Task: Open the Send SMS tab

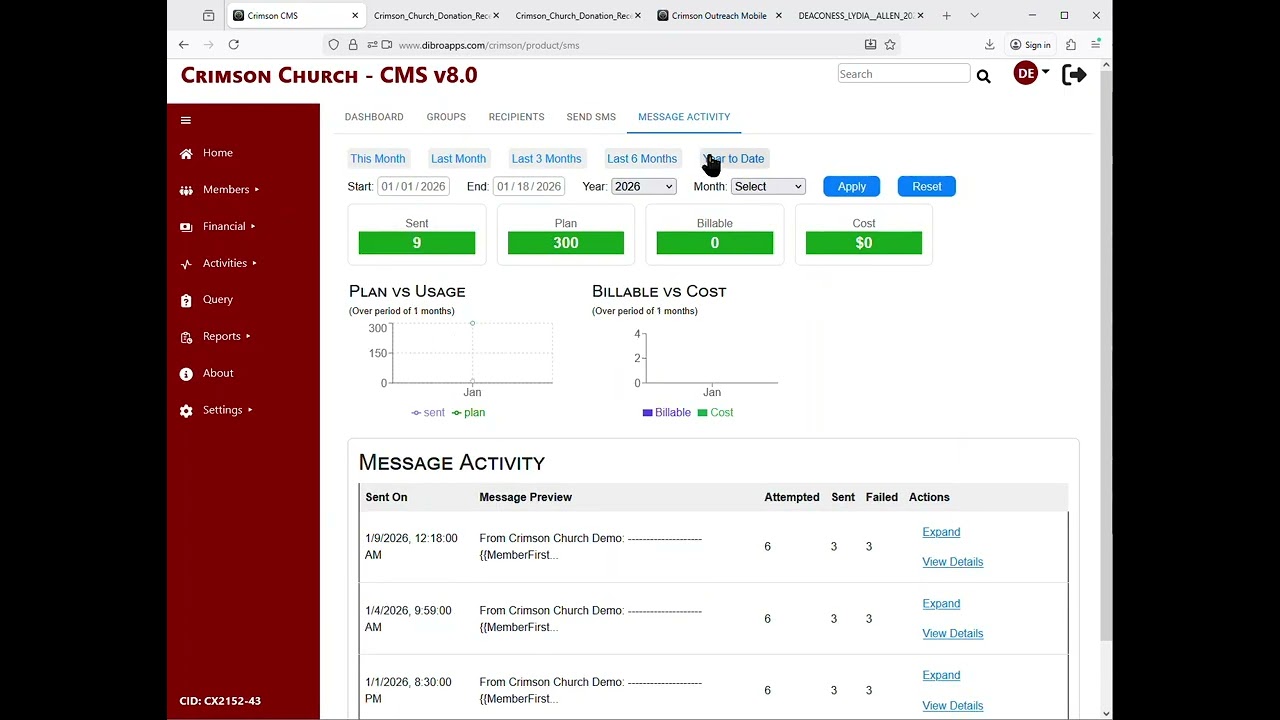Action: pos(591,117)
